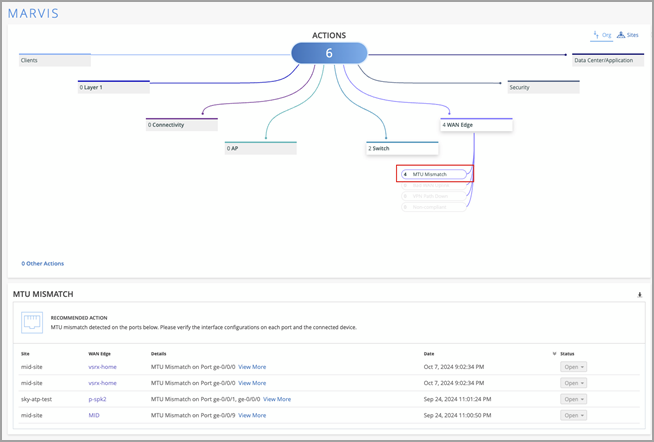Open the p-spk2 WAN Edge link
Viewport: 654px width, 442px height.
[x=100, y=399]
